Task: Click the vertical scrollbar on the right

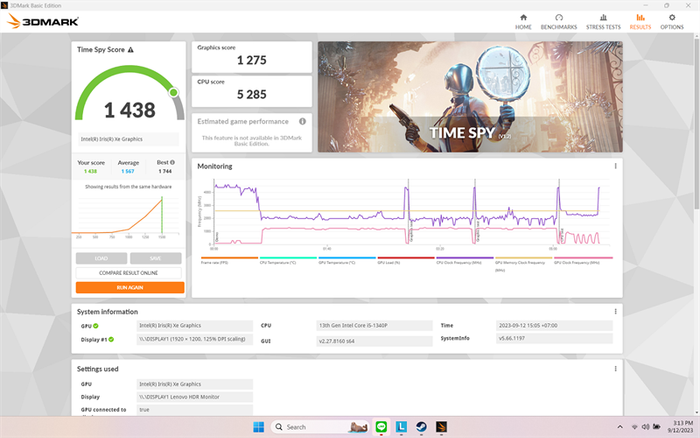Action: 696,125
